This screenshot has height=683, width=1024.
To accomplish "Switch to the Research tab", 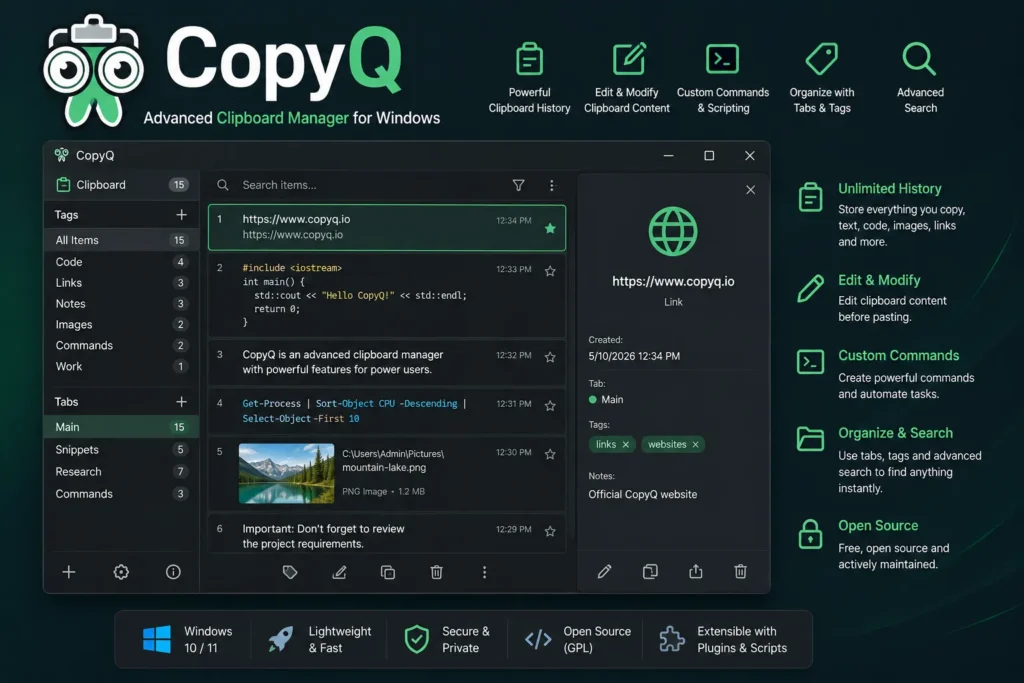I will [x=121, y=471].
